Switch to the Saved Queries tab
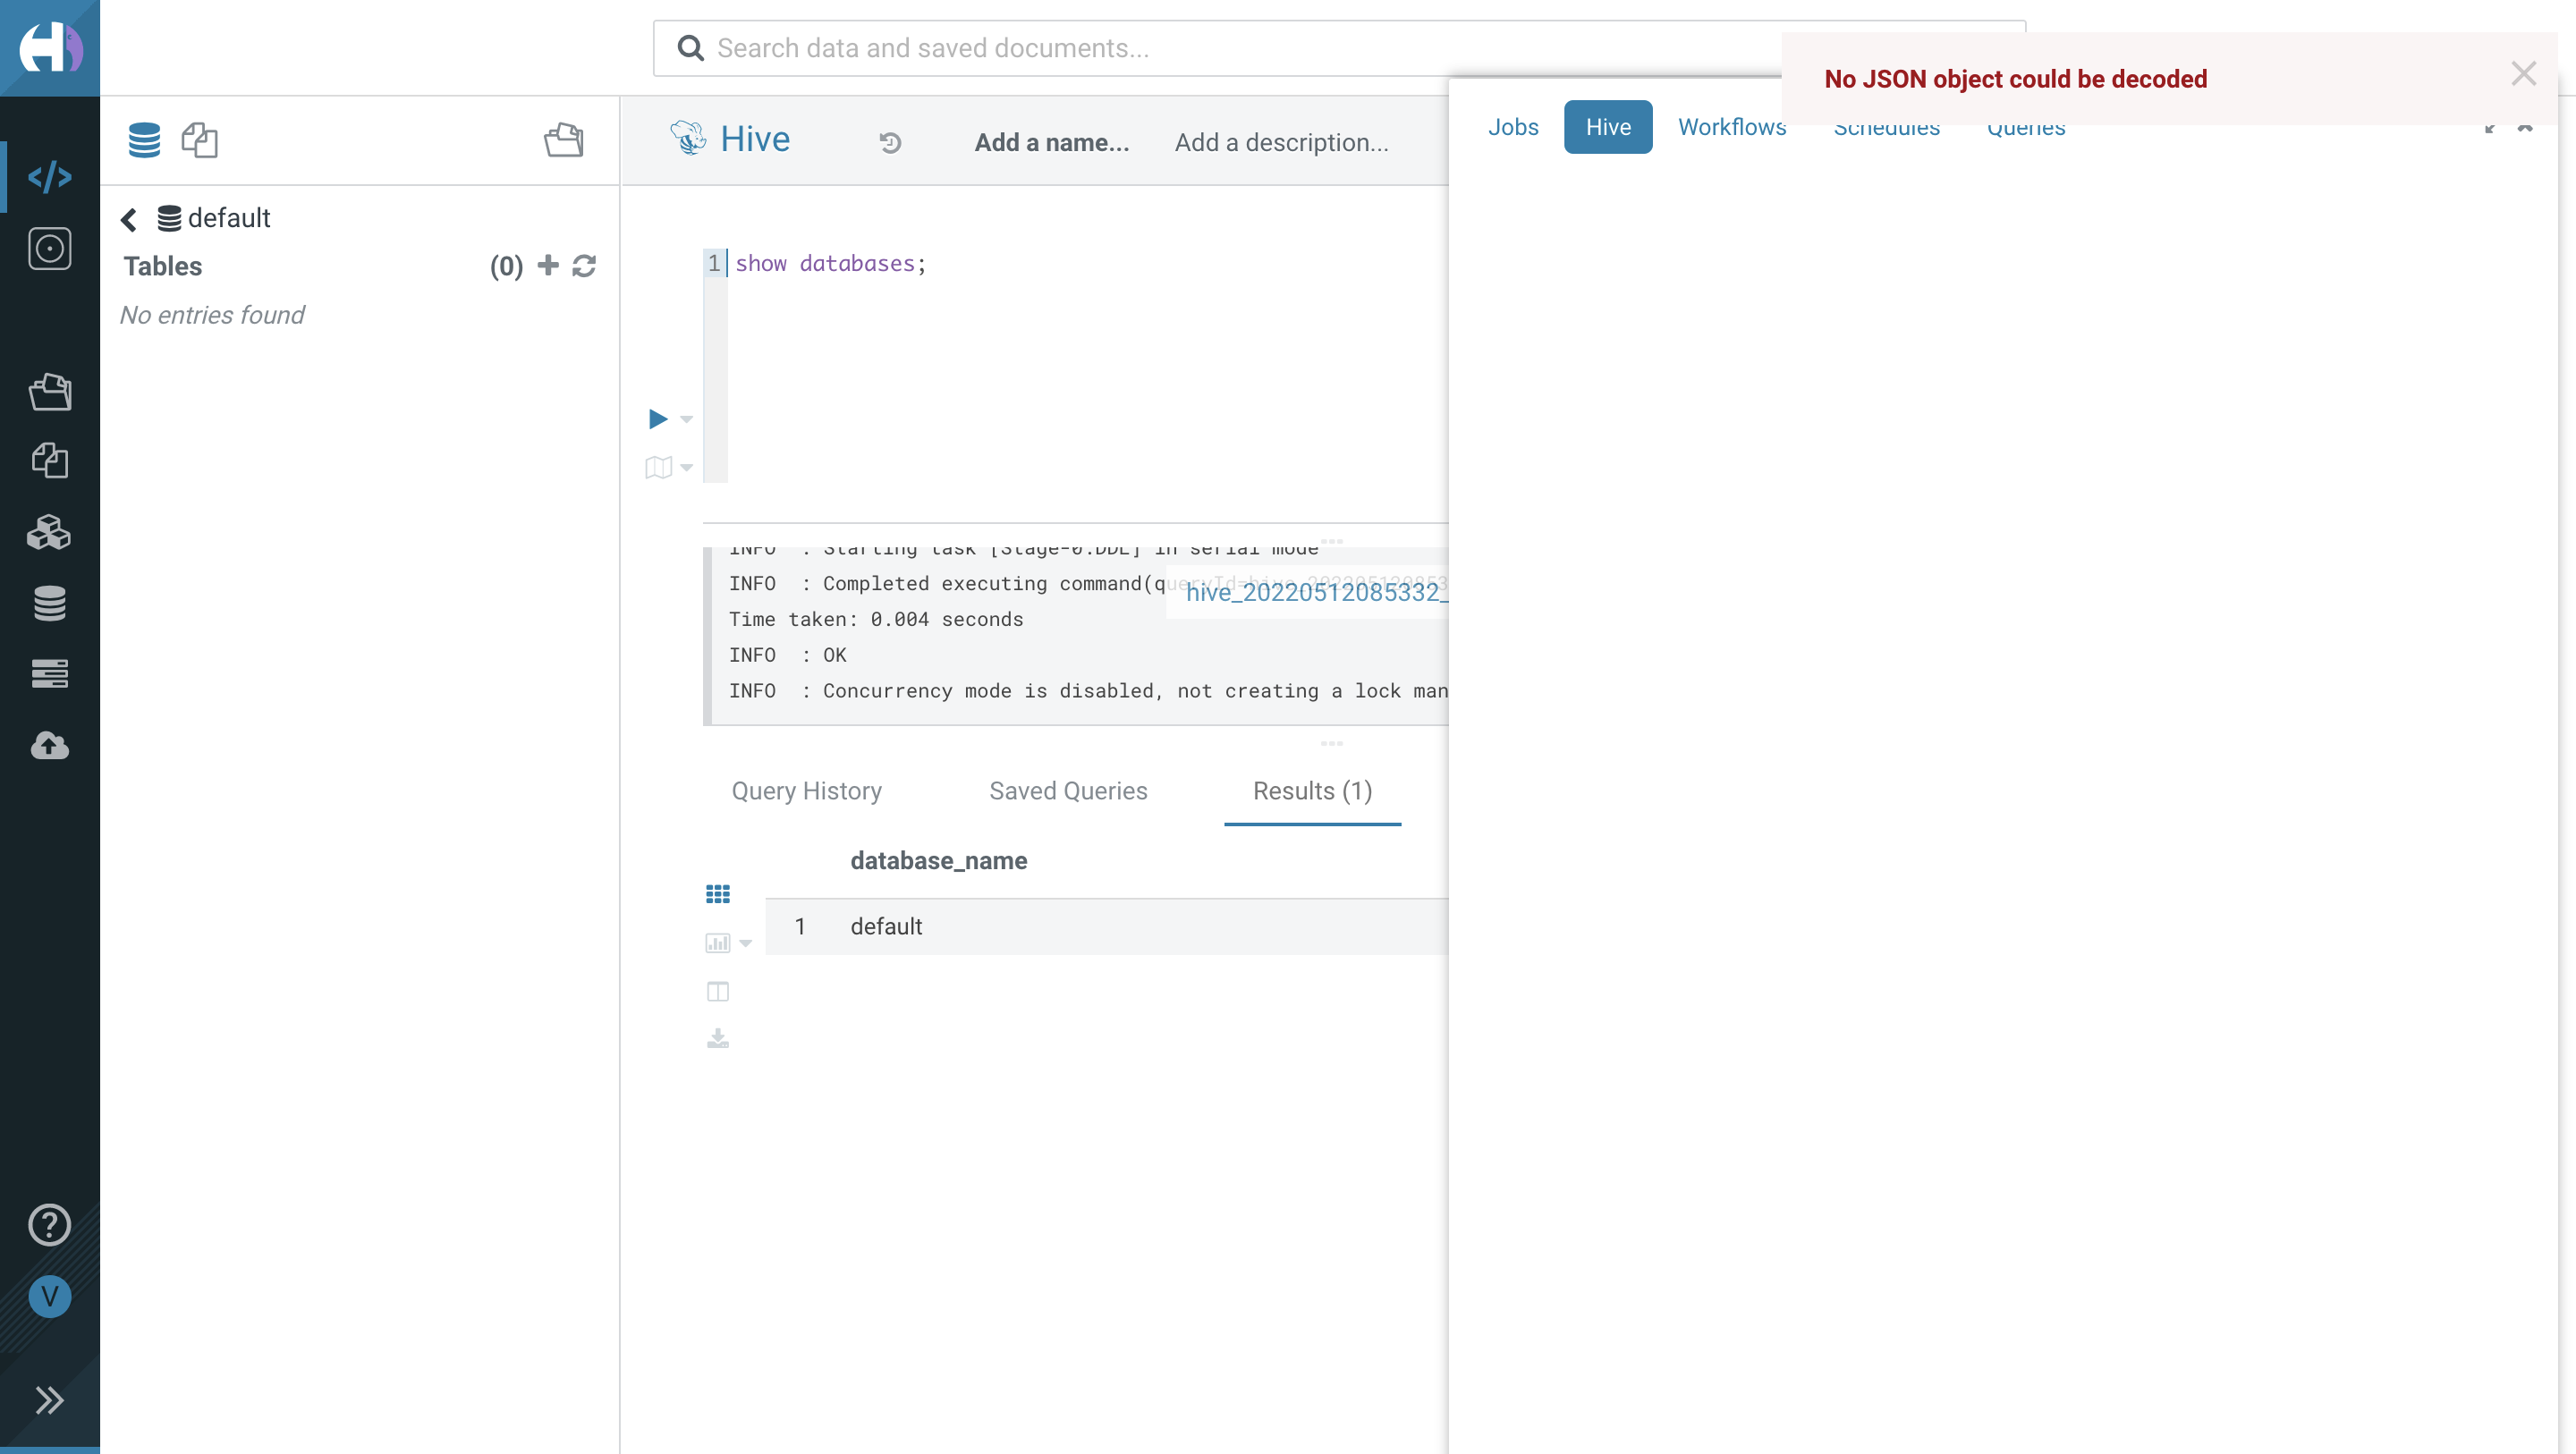This screenshot has width=2576, height=1454. [1068, 791]
